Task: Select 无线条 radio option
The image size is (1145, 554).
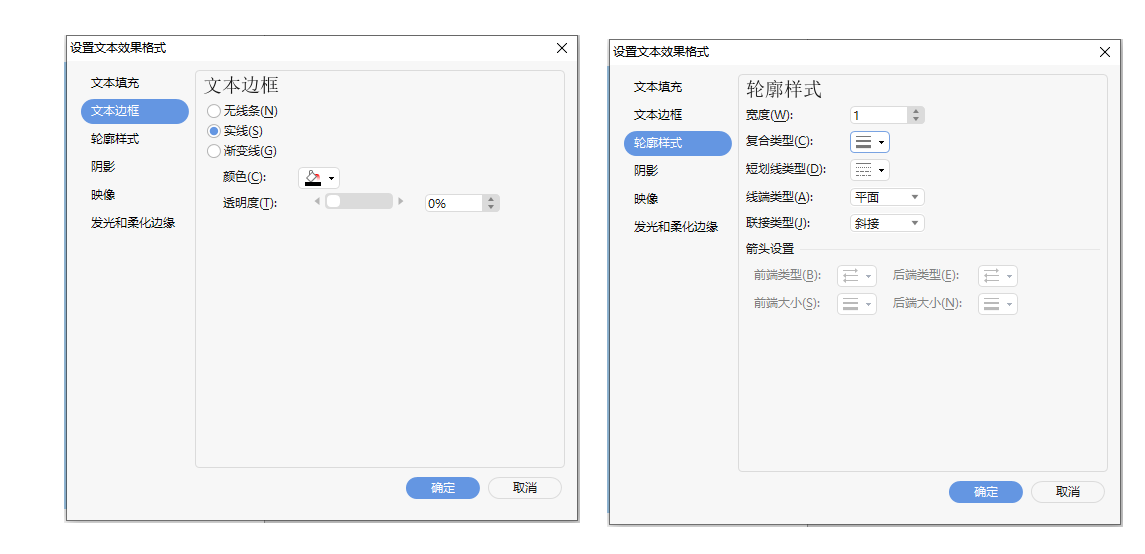Action: point(242,112)
